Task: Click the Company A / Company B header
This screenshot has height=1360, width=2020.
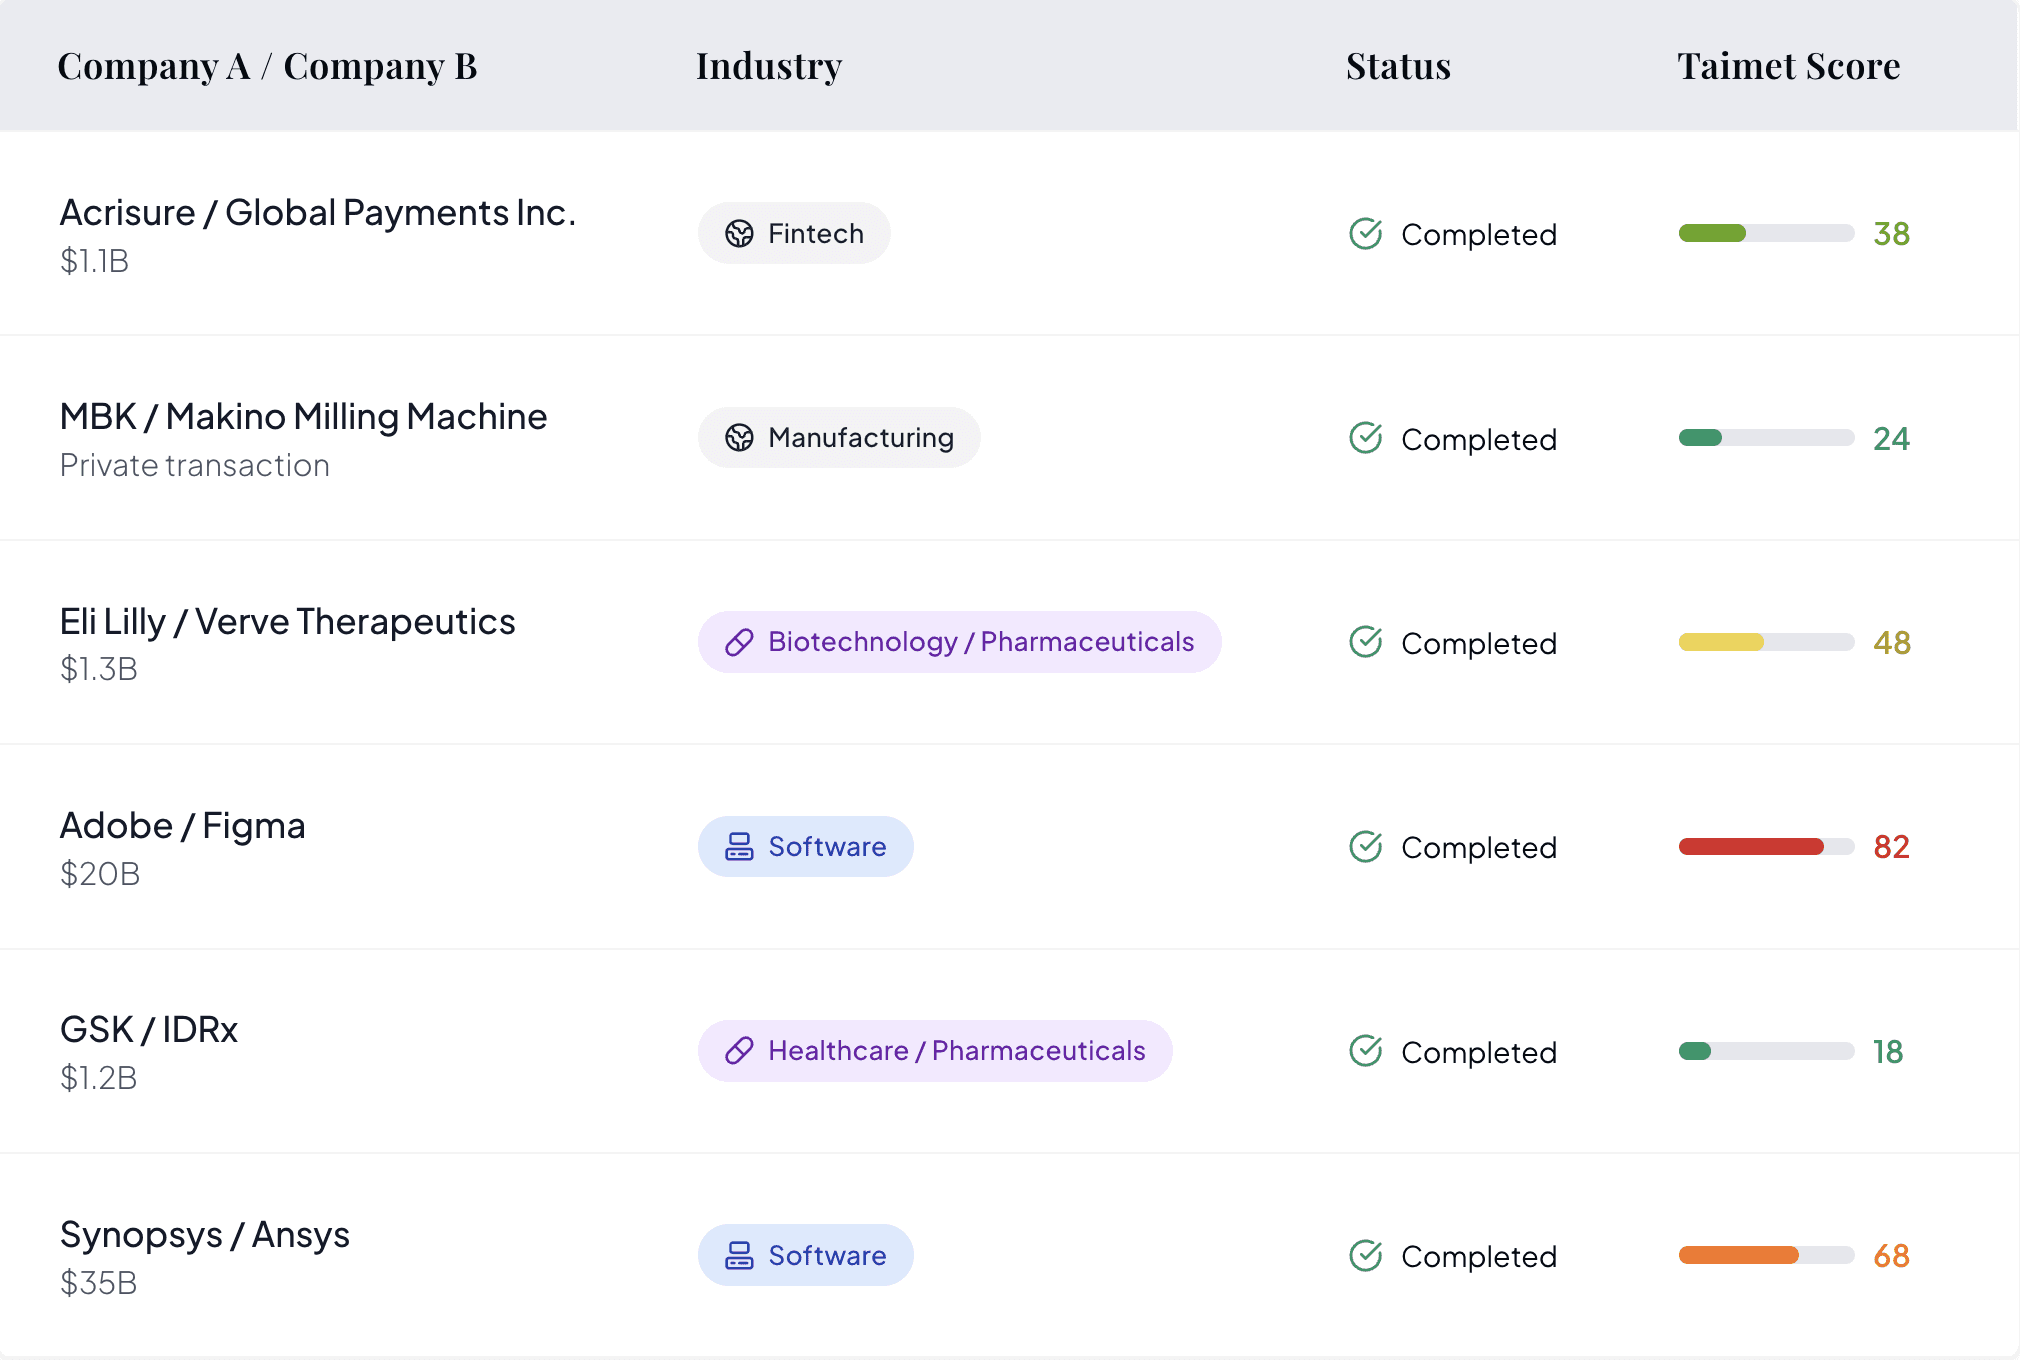Action: [x=268, y=66]
